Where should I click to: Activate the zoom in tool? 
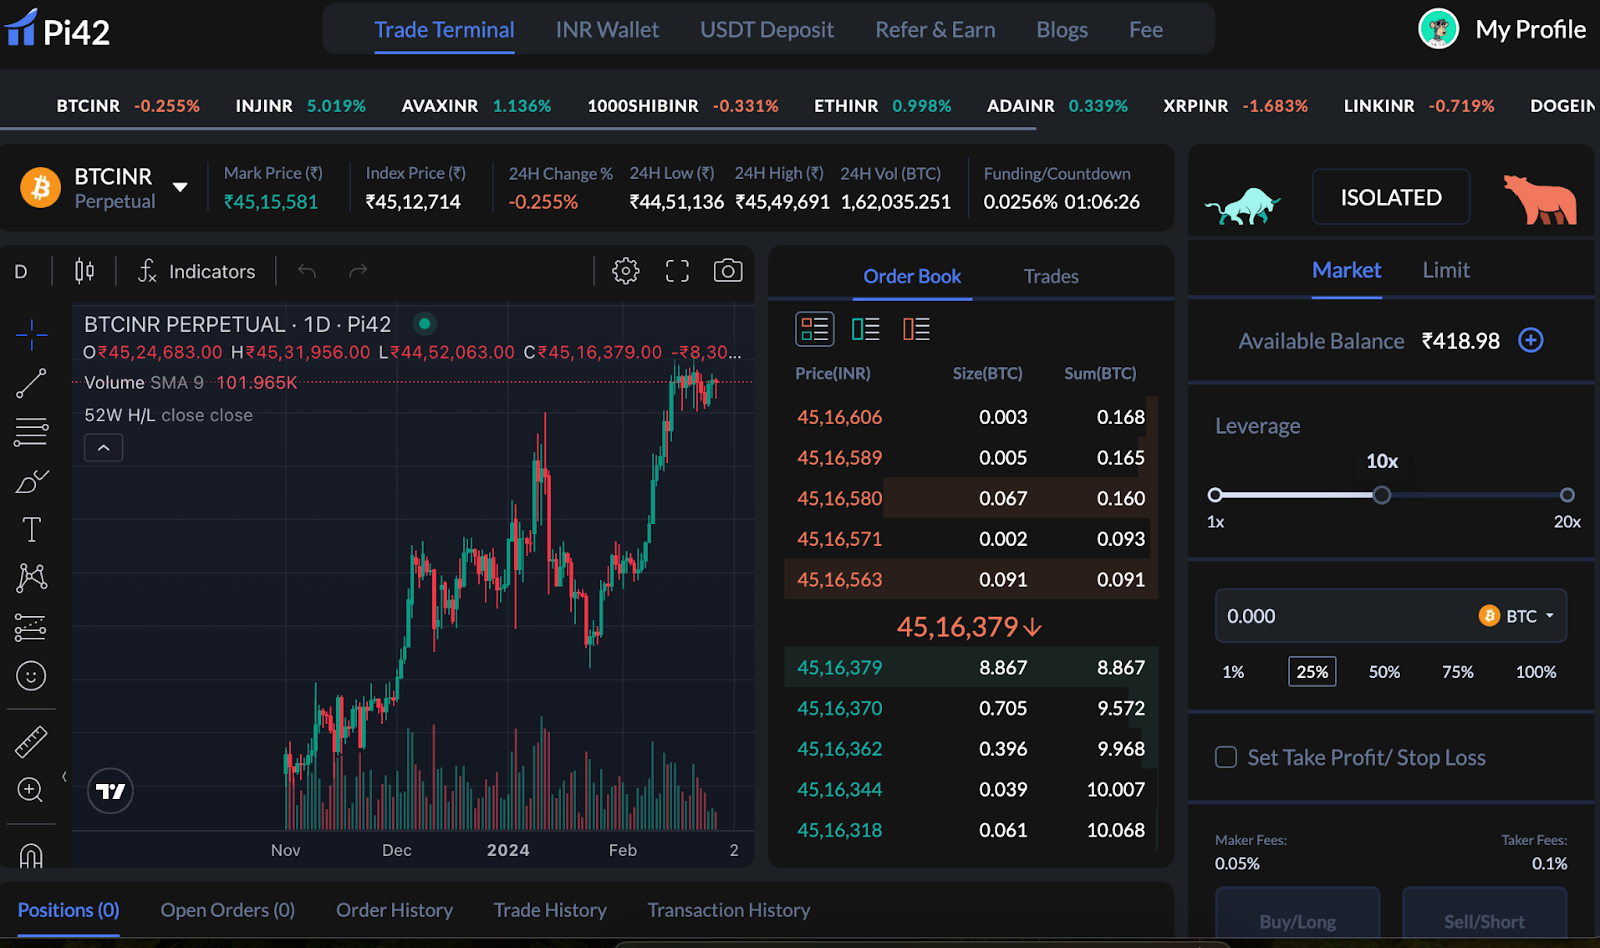click(32, 790)
